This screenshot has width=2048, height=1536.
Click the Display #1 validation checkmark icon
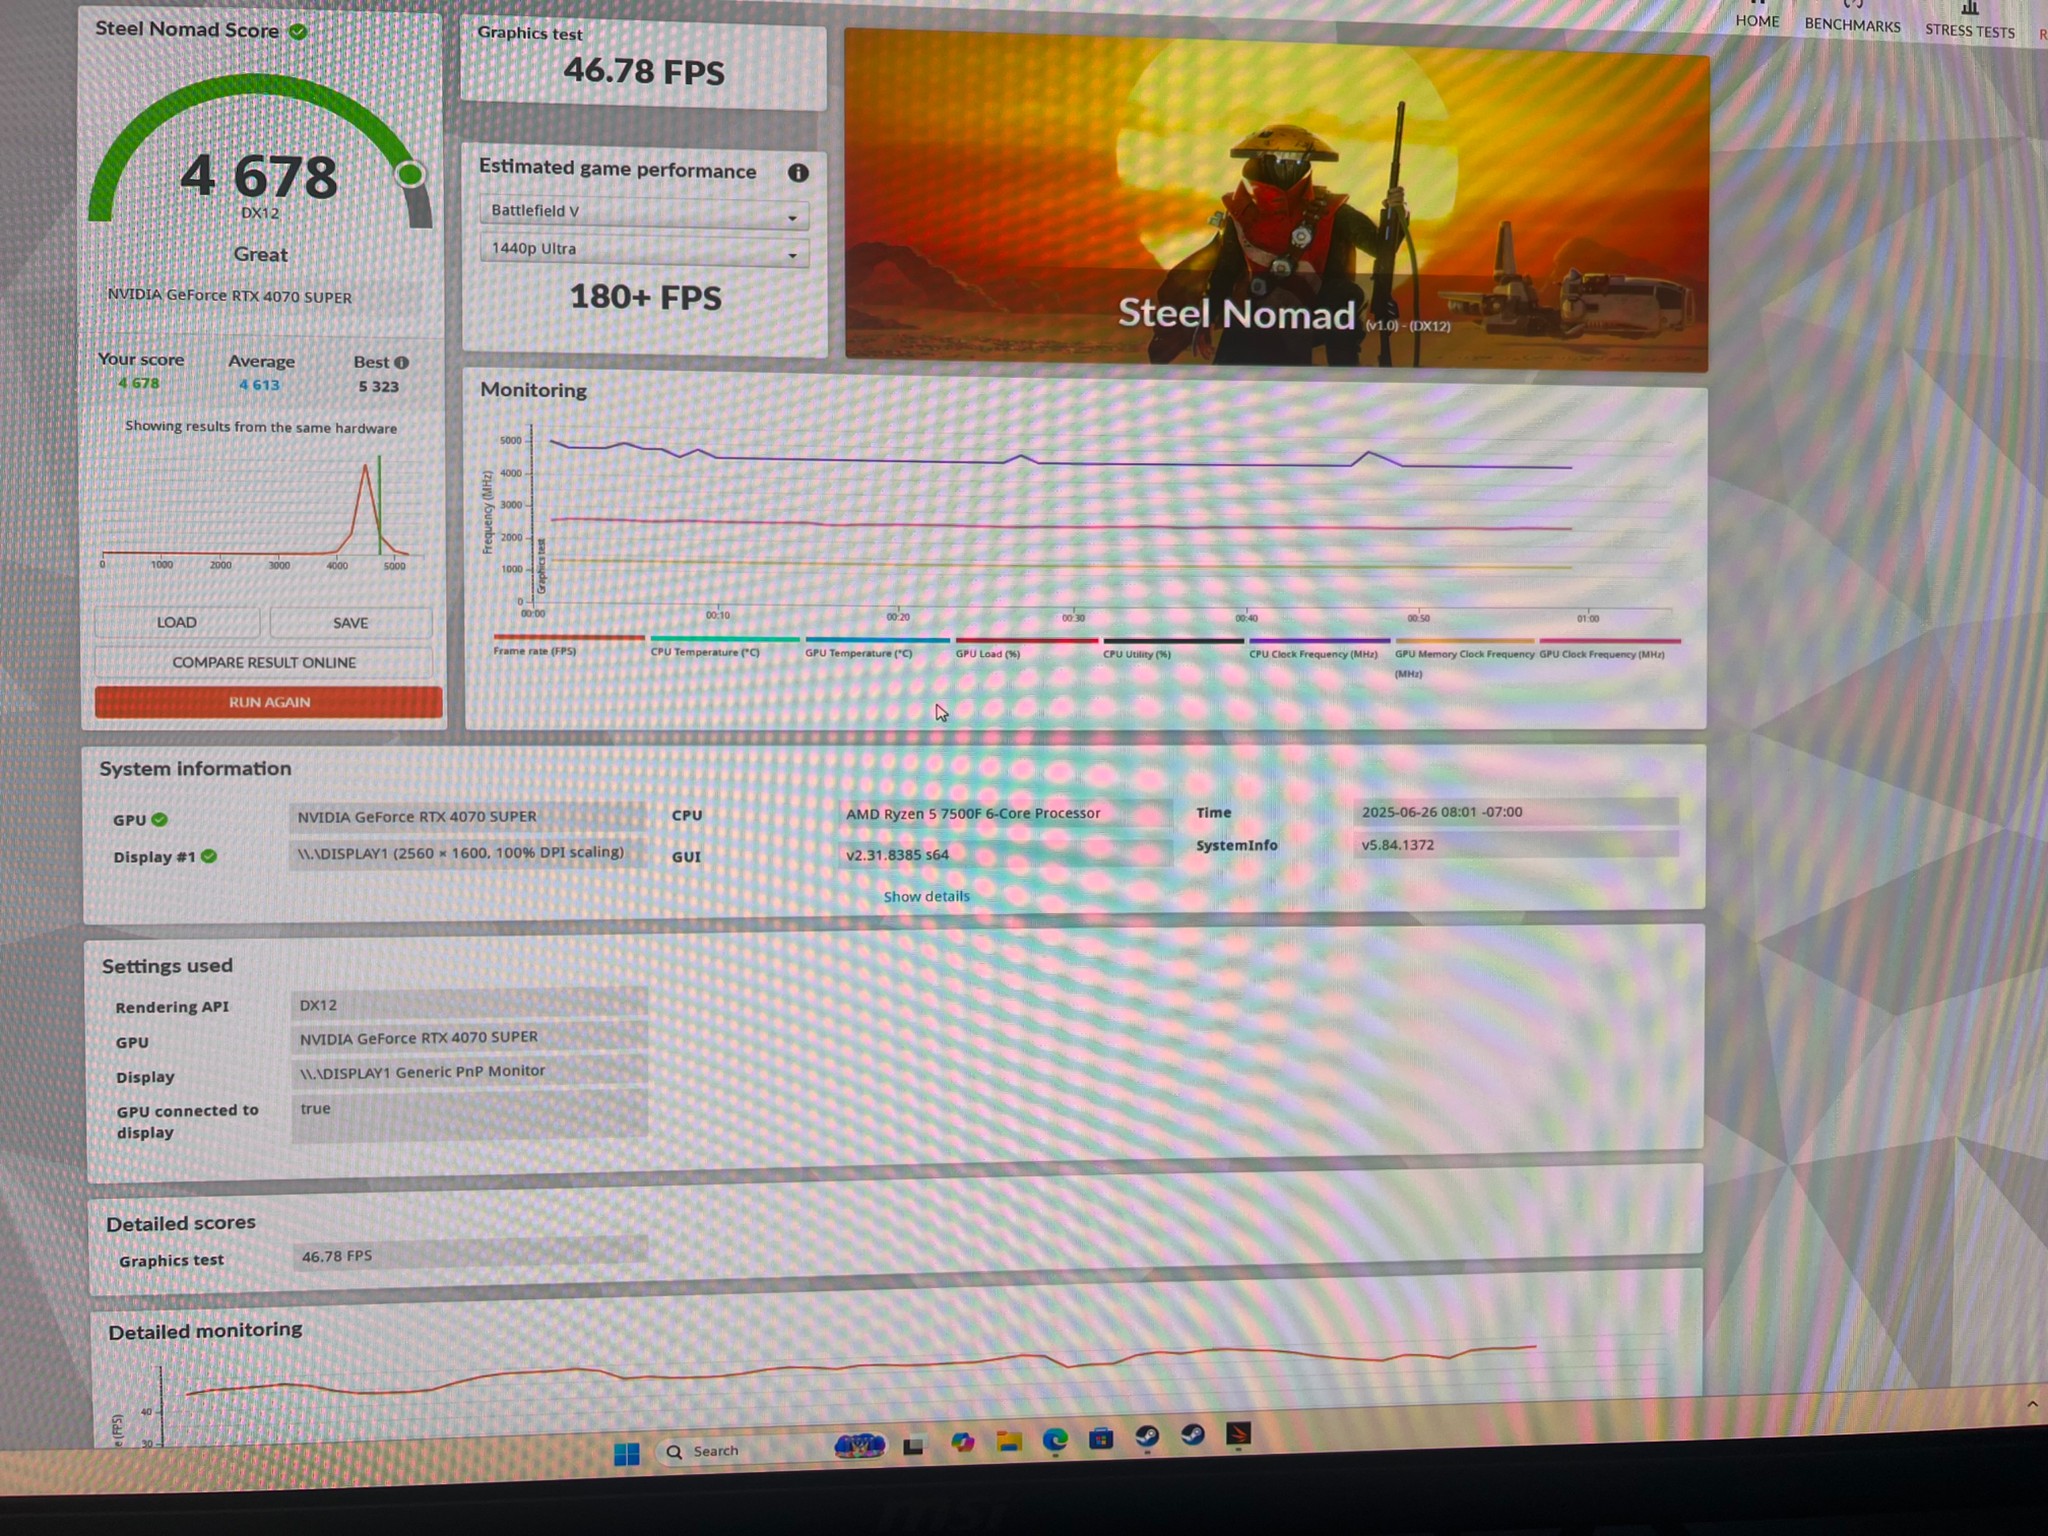(x=209, y=857)
